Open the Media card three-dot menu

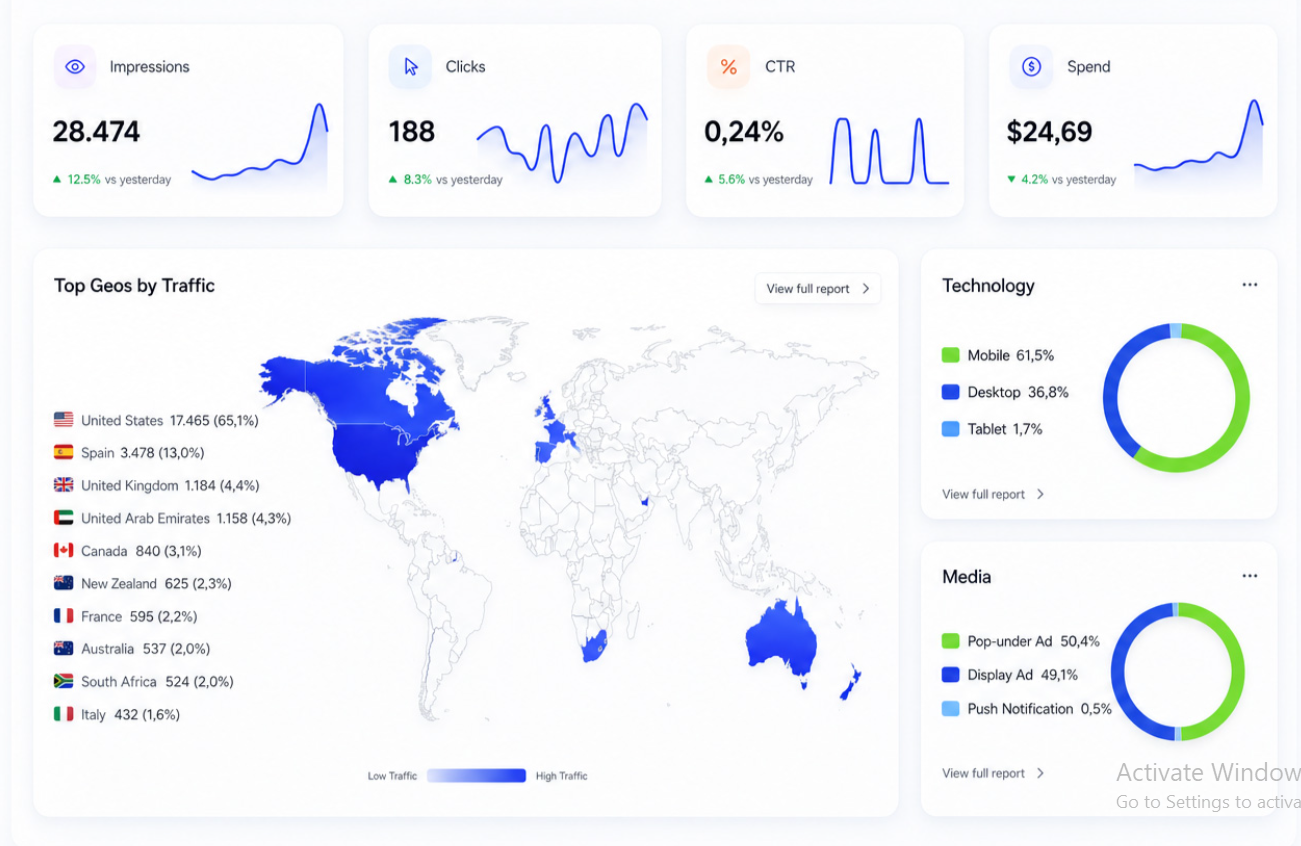(x=1250, y=576)
